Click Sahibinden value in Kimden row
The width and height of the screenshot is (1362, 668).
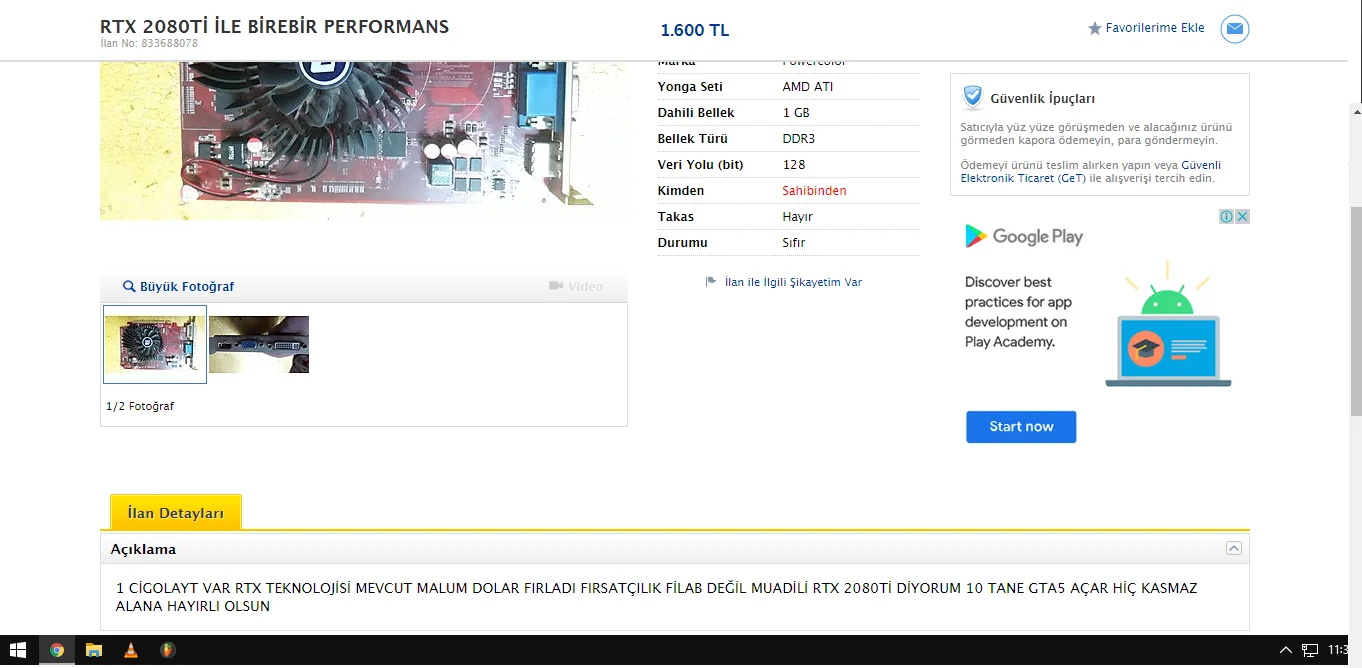(814, 190)
